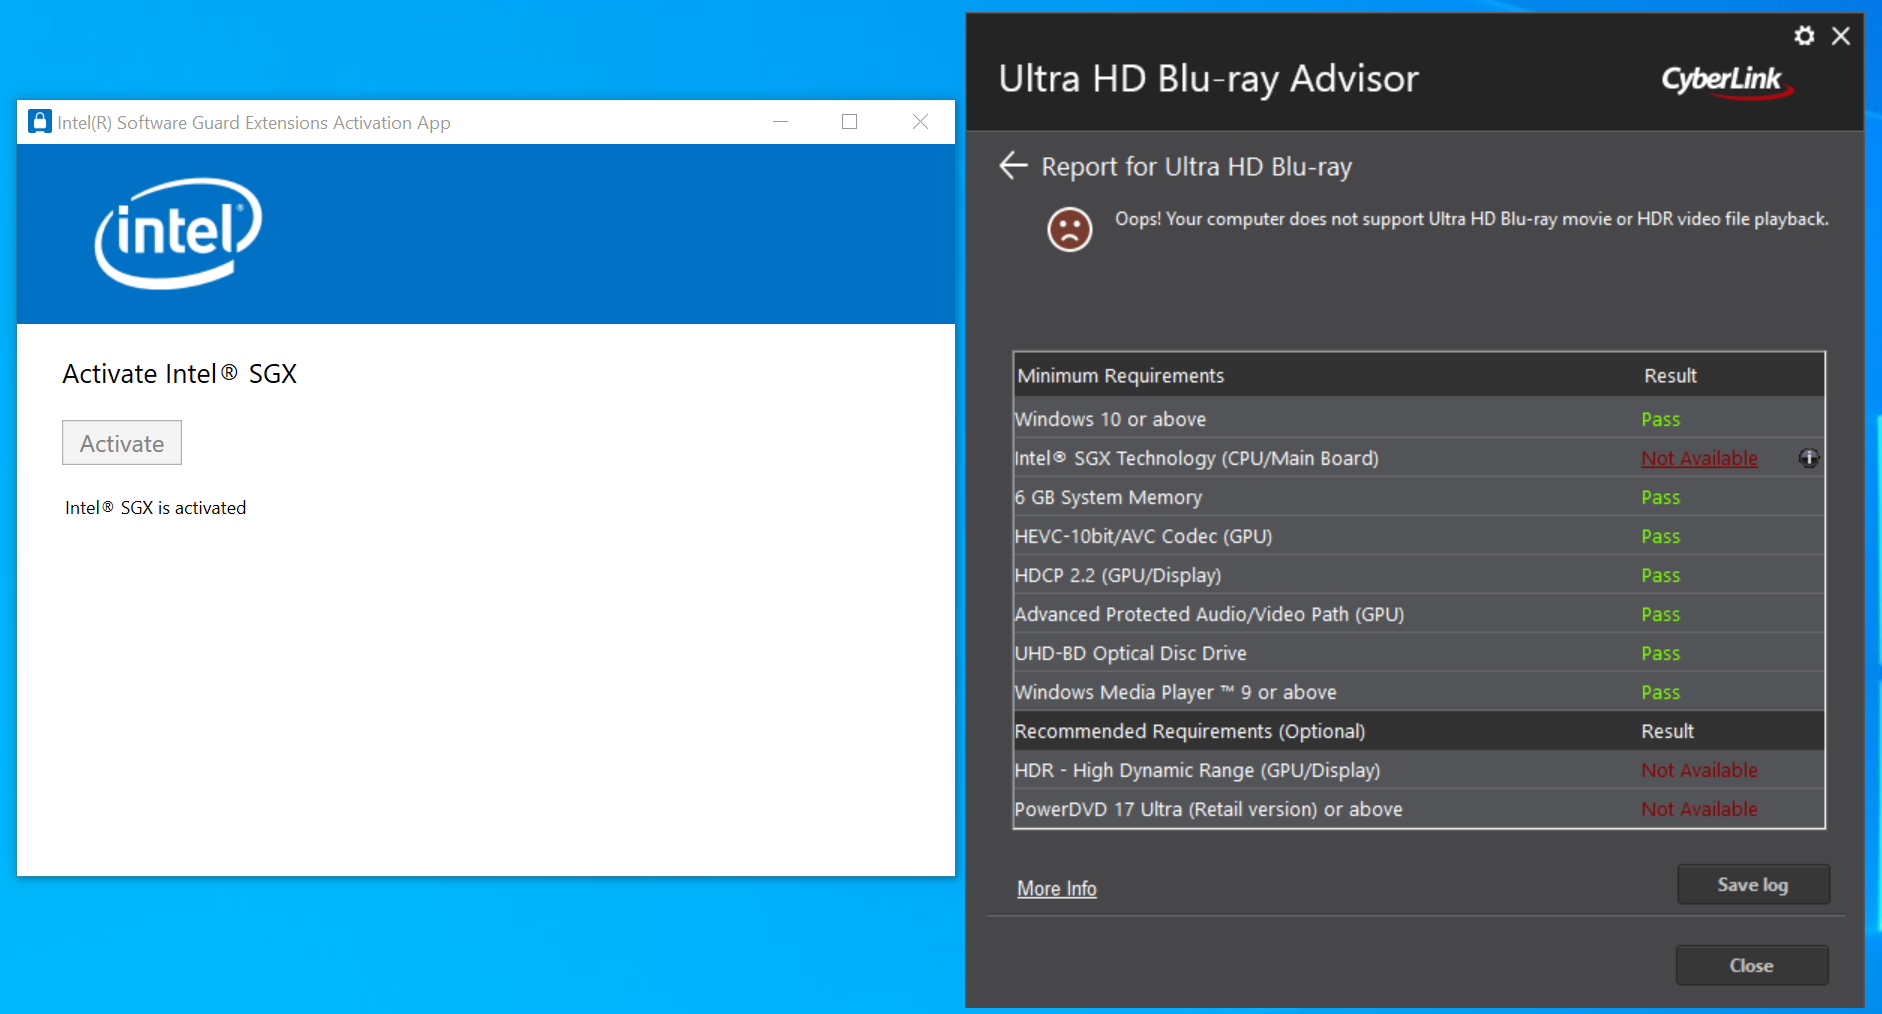The image size is (1882, 1014).
Task: Select 'HDCP 2.2 (GPU/Display)' row
Action: pos(1419,575)
